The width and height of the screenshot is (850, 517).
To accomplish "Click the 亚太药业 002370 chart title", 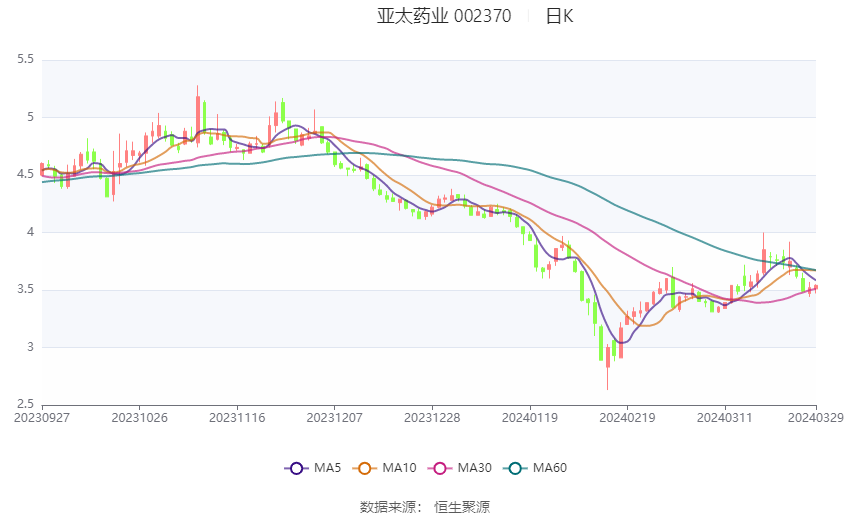I will click(x=444, y=16).
